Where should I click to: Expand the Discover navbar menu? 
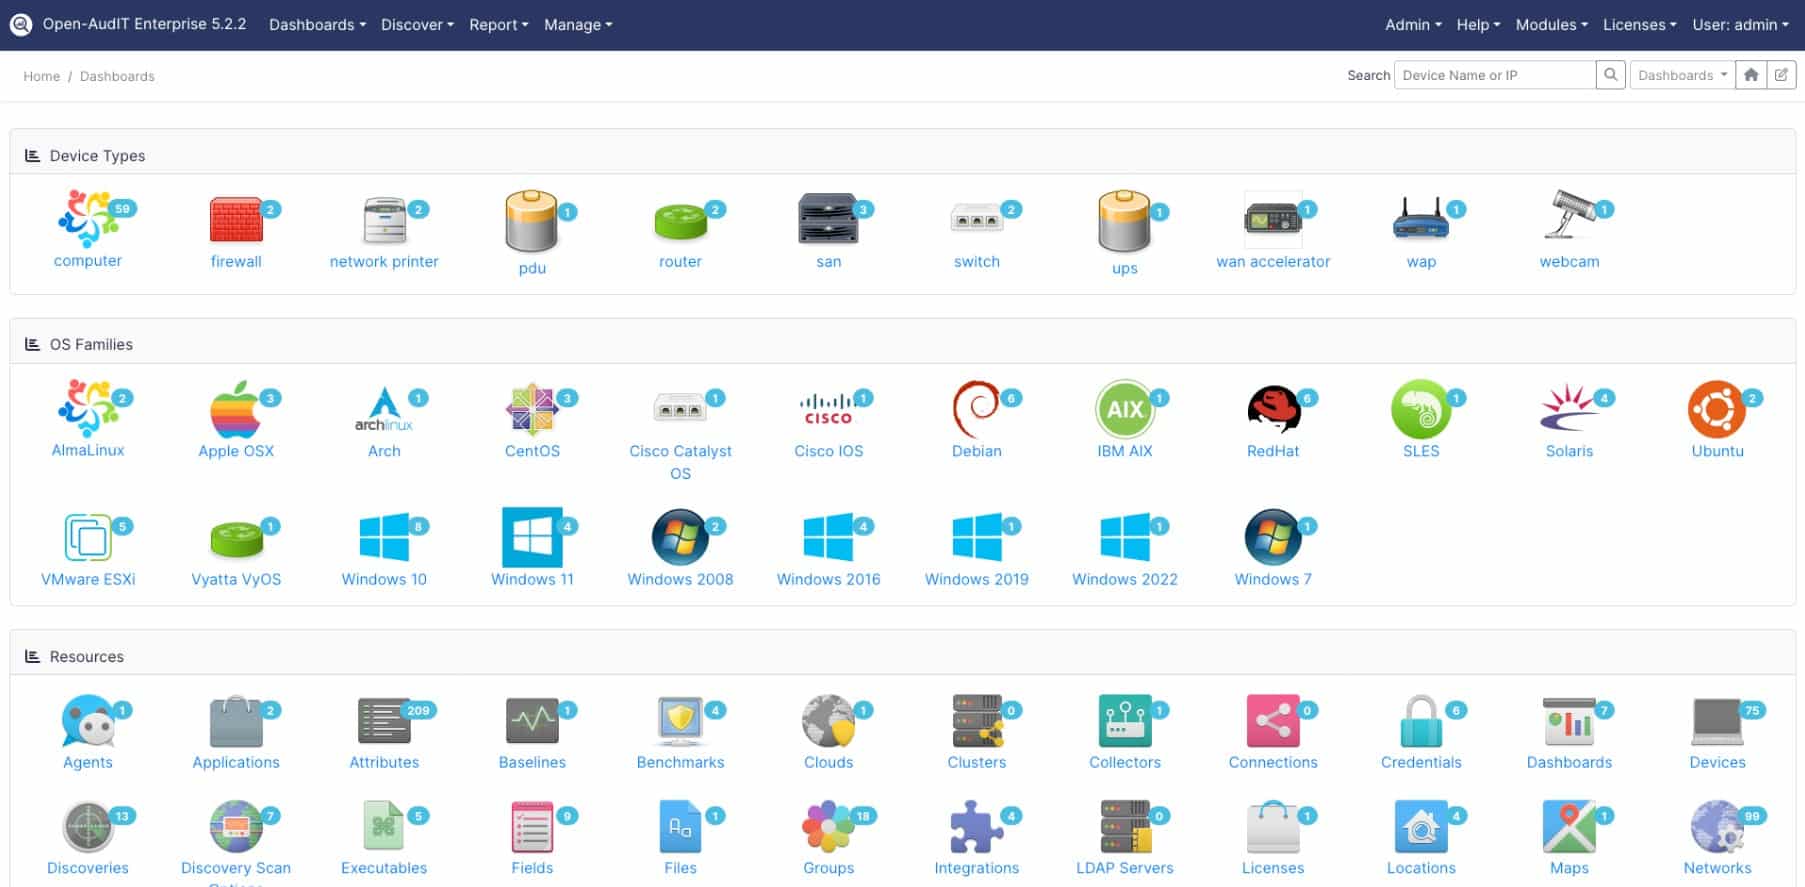[x=417, y=24]
